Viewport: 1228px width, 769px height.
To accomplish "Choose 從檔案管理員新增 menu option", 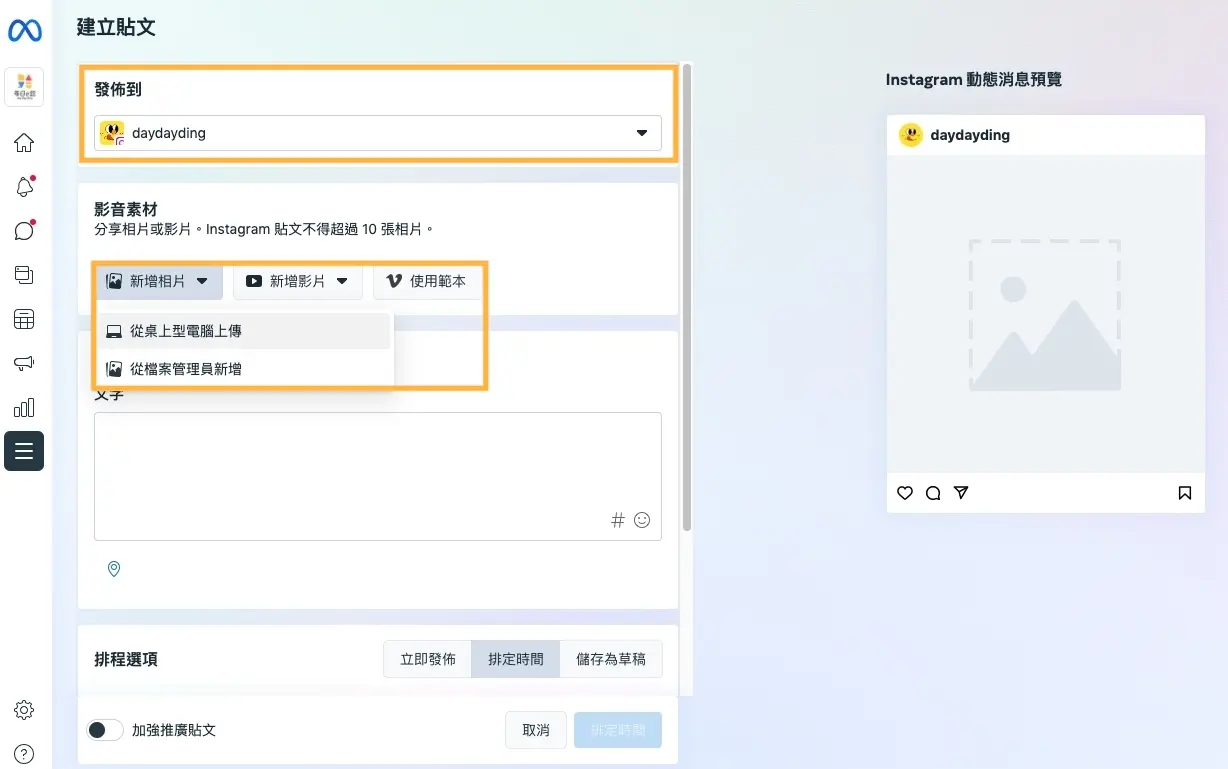I will (x=244, y=369).
